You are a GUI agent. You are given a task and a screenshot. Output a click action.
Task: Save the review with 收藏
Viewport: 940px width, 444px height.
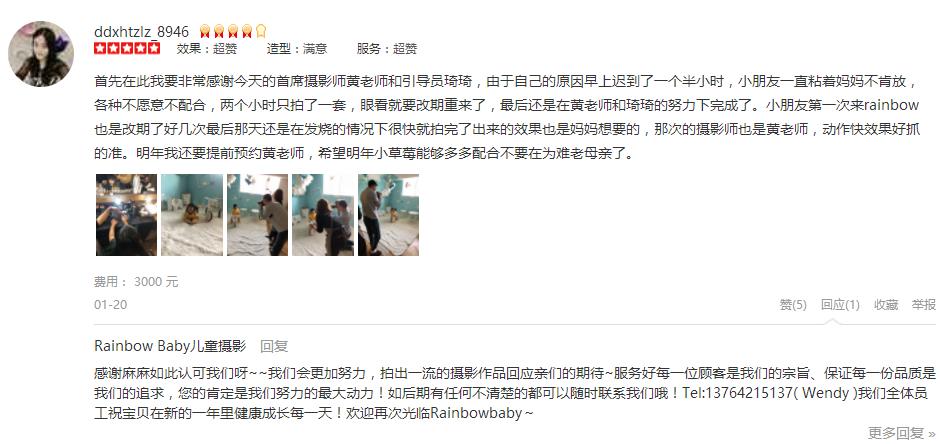(x=886, y=305)
